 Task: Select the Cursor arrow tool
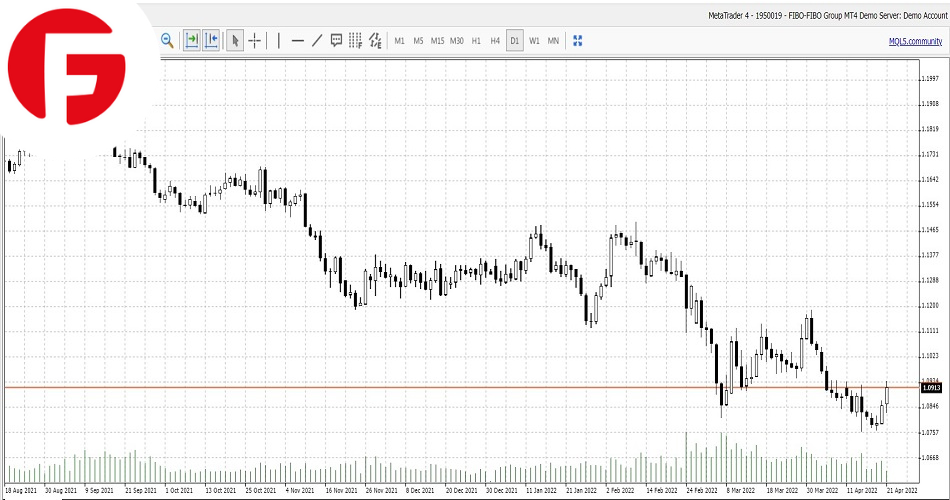tap(235, 41)
